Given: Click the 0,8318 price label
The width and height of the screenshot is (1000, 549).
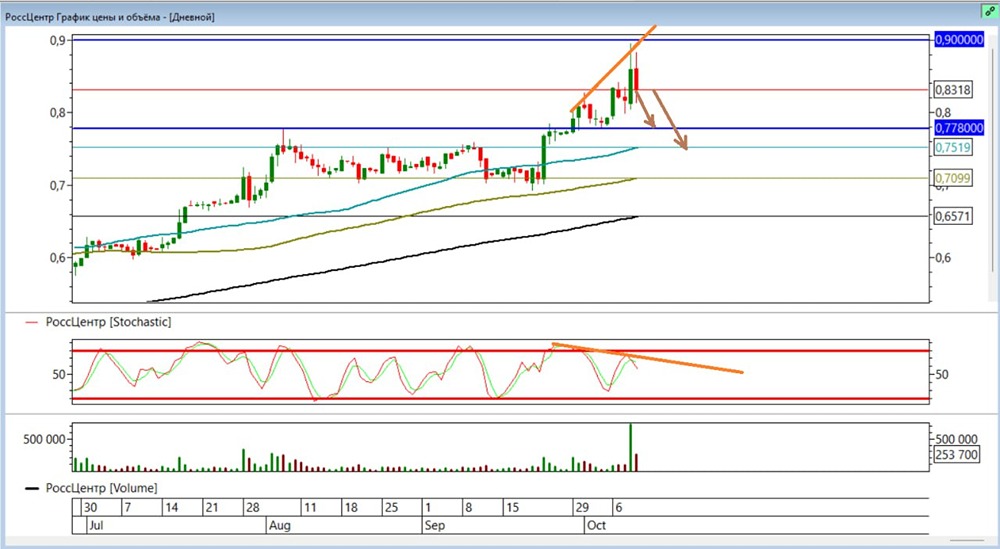Looking at the screenshot, I should click(953, 89).
